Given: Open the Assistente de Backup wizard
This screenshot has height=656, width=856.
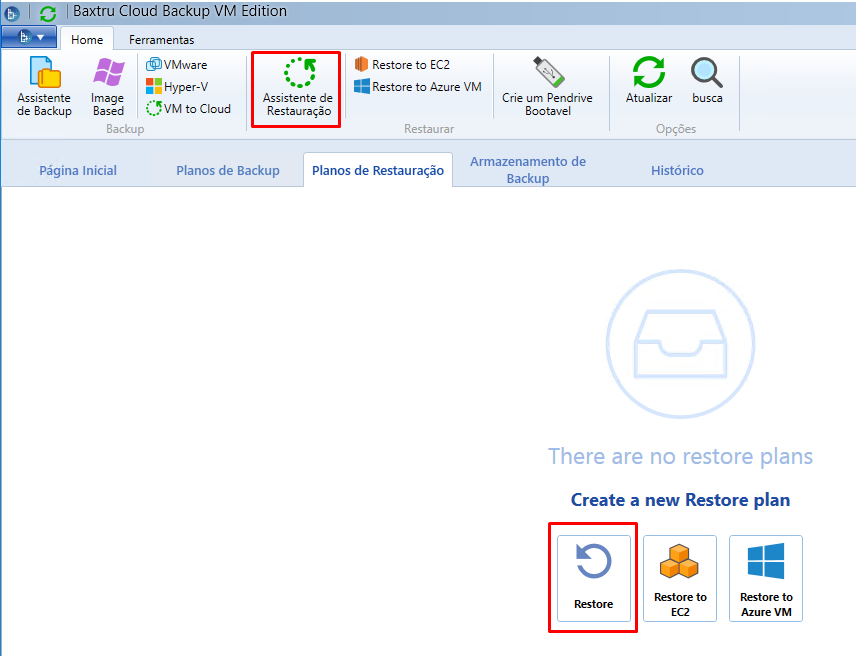Looking at the screenshot, I should (x=44, y=87).
